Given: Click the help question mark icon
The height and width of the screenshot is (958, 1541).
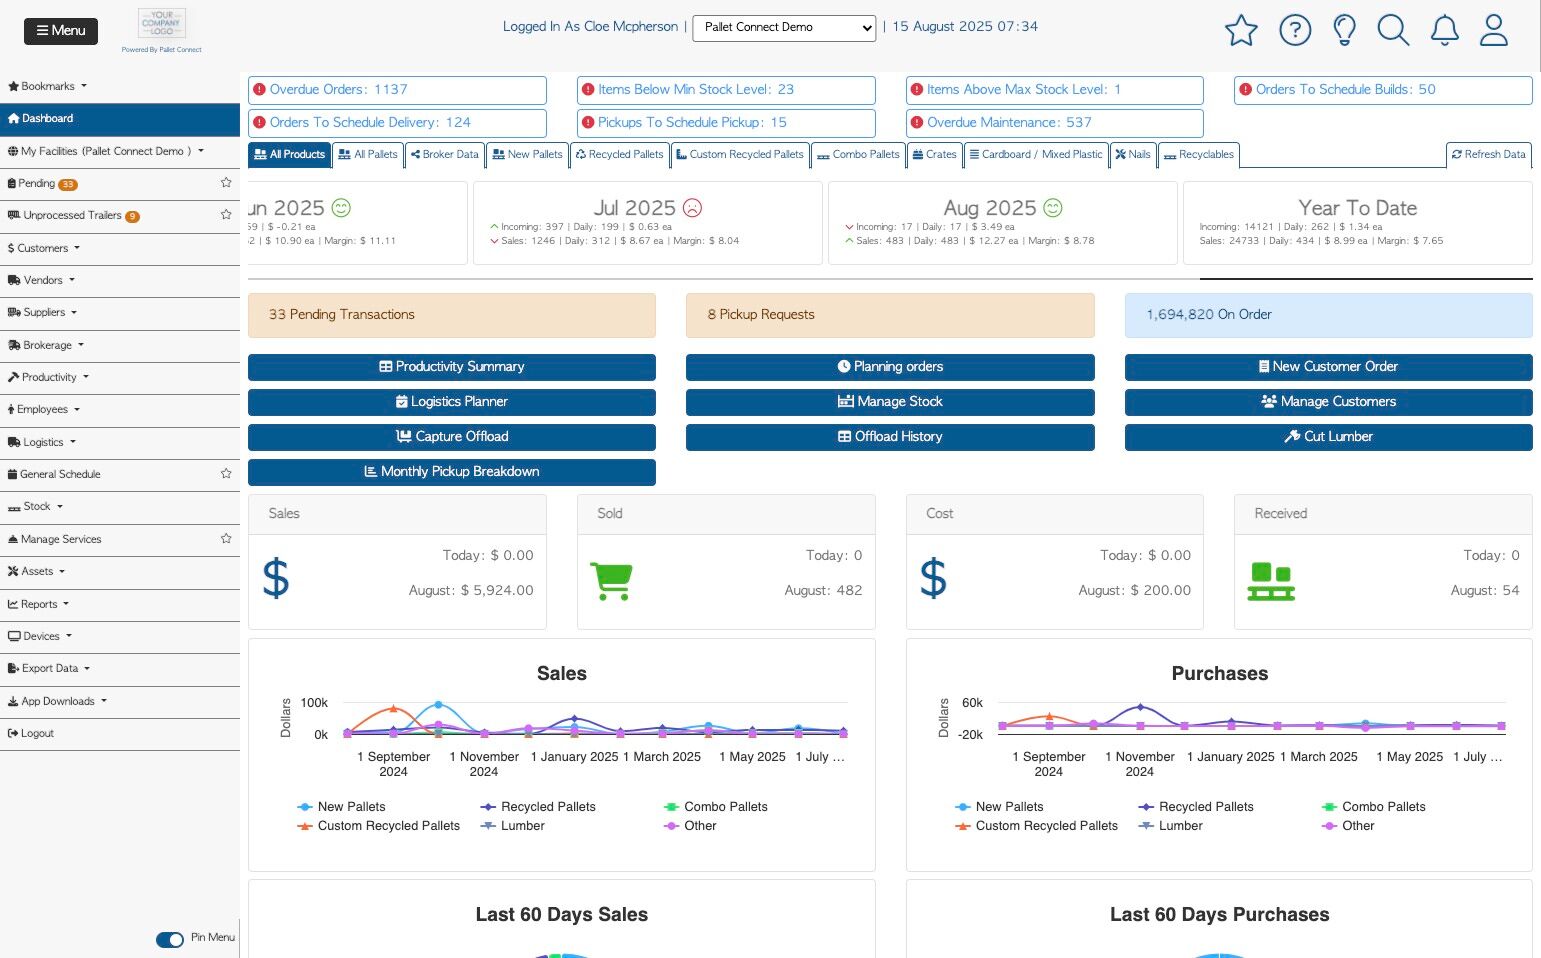Looking at the screenshot, I should (1295, 30).
